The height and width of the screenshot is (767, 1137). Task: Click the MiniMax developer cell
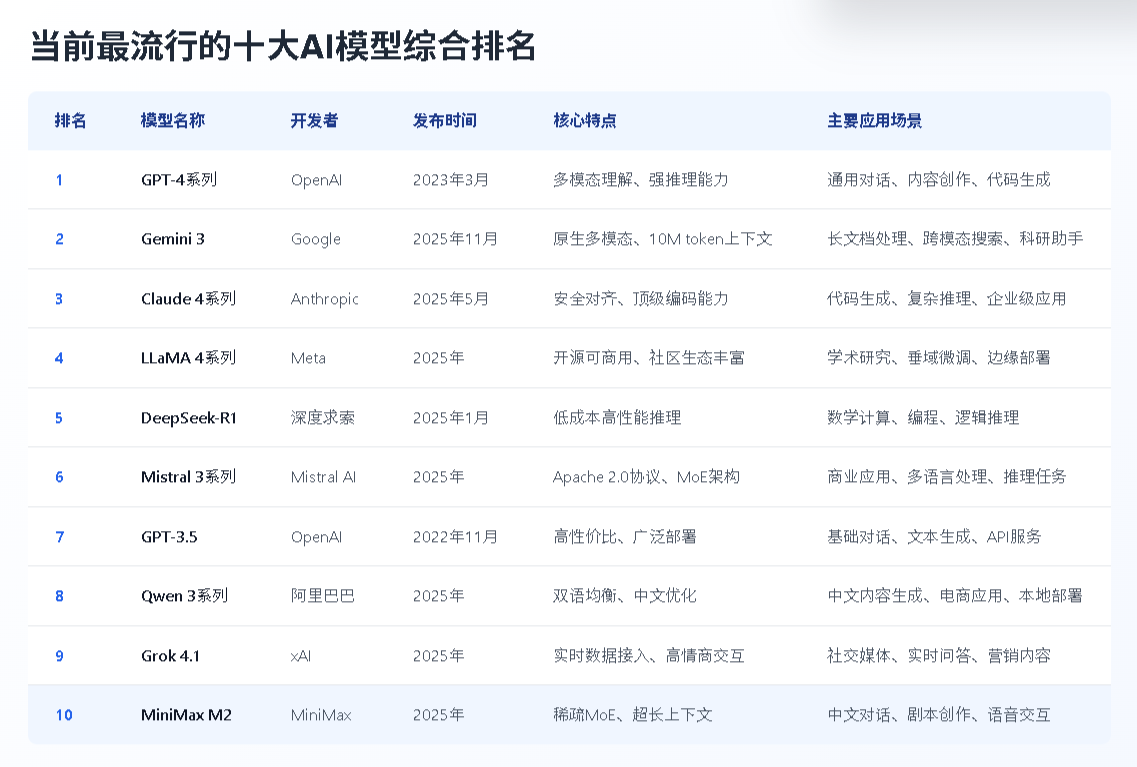pos(321,715)
